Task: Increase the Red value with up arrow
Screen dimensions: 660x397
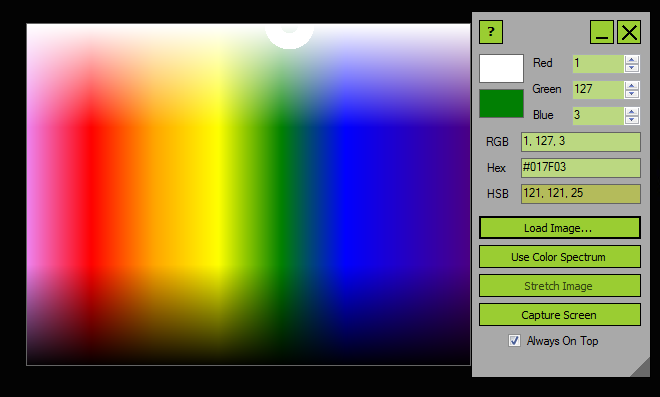Action: click(x=631, y=60)
